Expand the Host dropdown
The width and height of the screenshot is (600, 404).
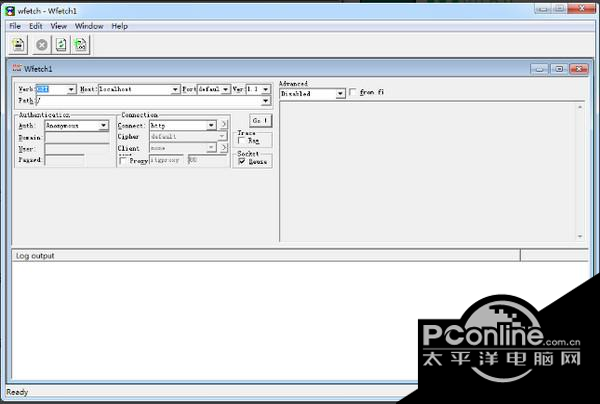[175, 89]
